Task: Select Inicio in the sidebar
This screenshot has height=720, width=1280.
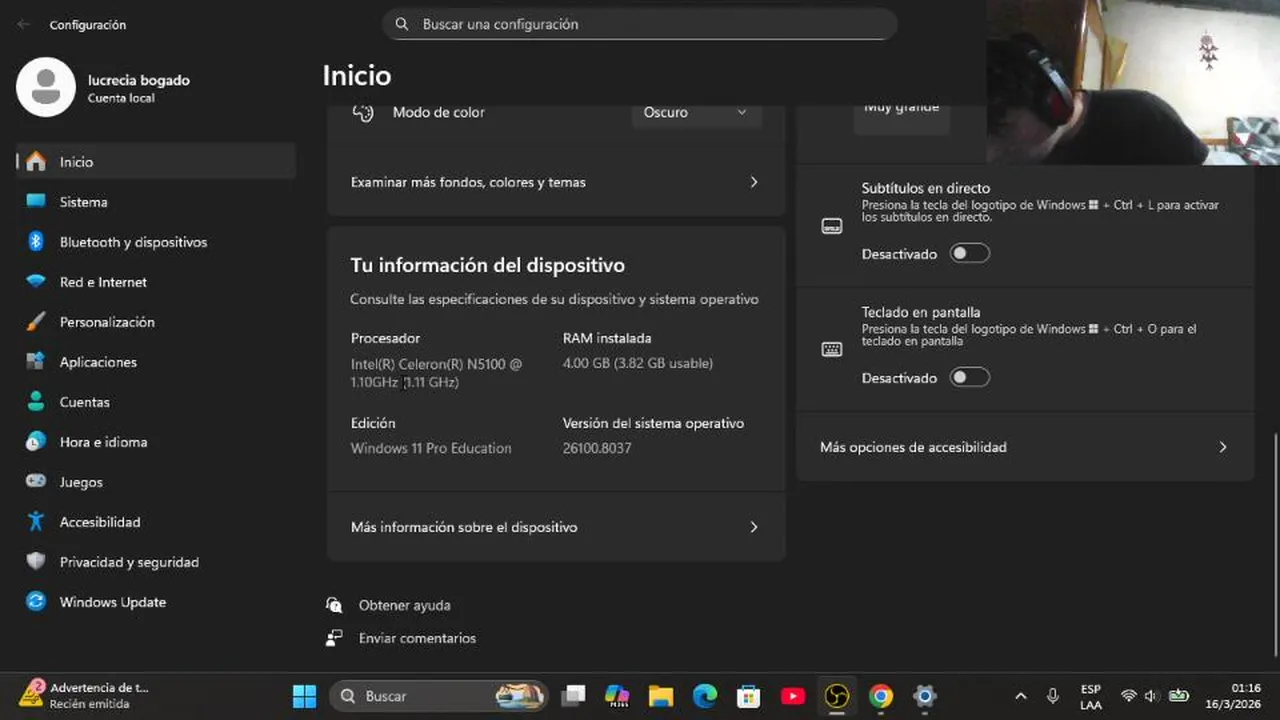Action: [x=156, y=162]
